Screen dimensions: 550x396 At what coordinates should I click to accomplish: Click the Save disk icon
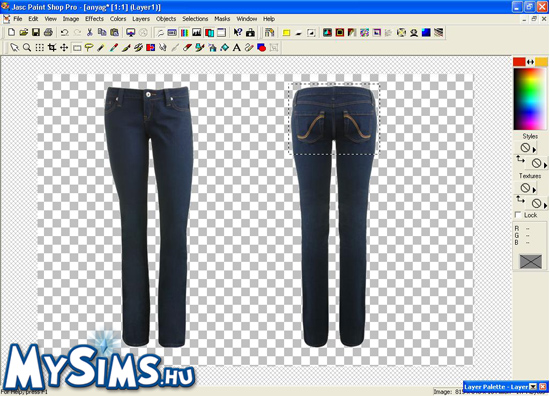click(x=36, y=33)
